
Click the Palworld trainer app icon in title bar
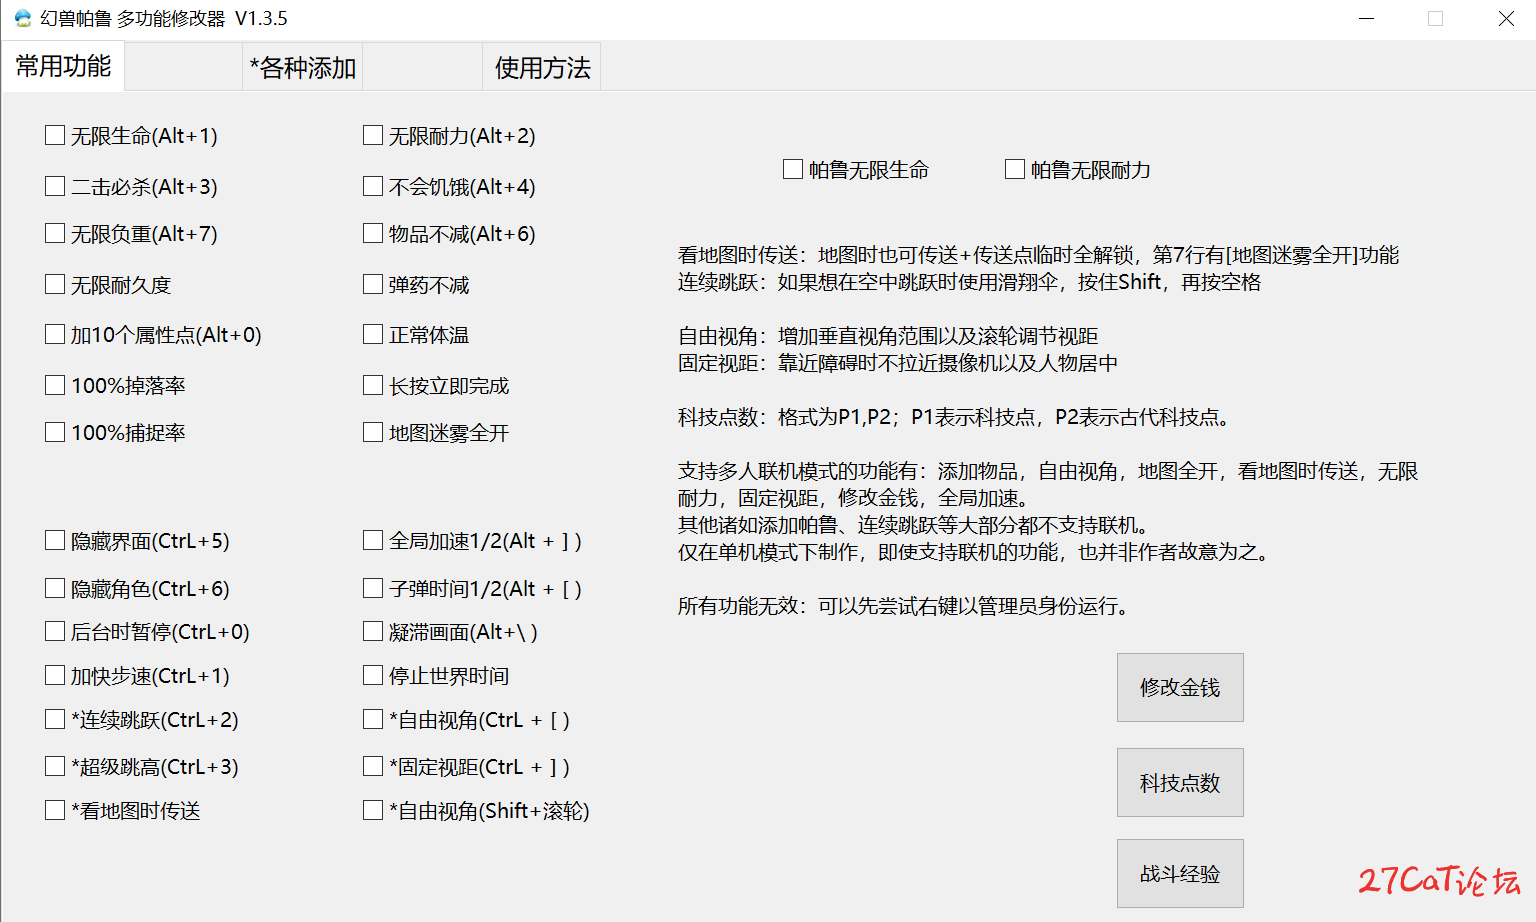tap(22, 18)
